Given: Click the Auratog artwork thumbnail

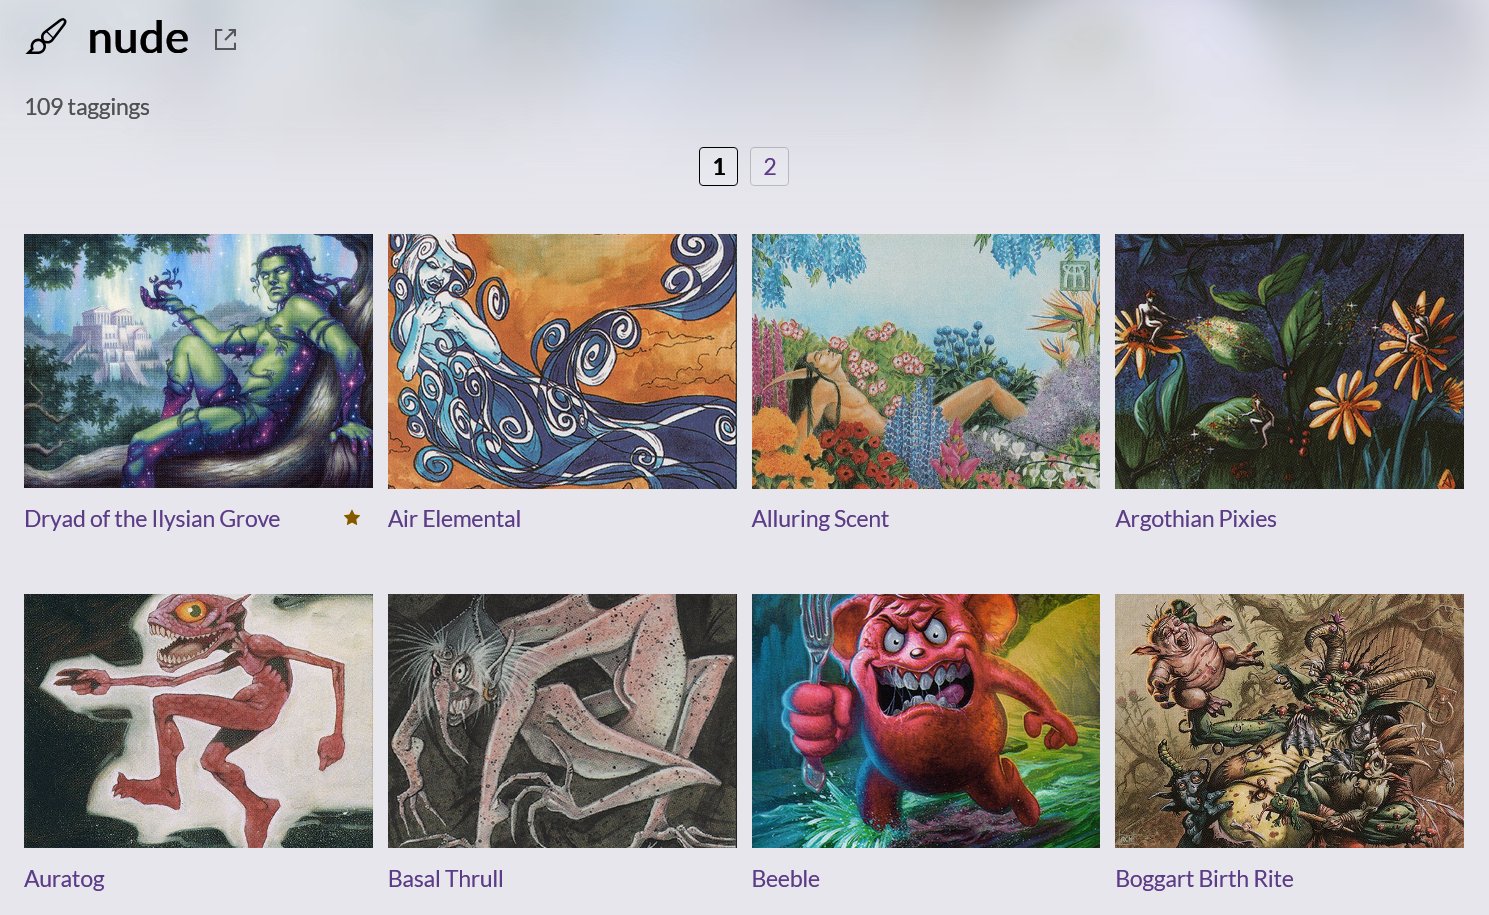Looking at the screenshot, I should pyautogui.click(x=198, y=721).
